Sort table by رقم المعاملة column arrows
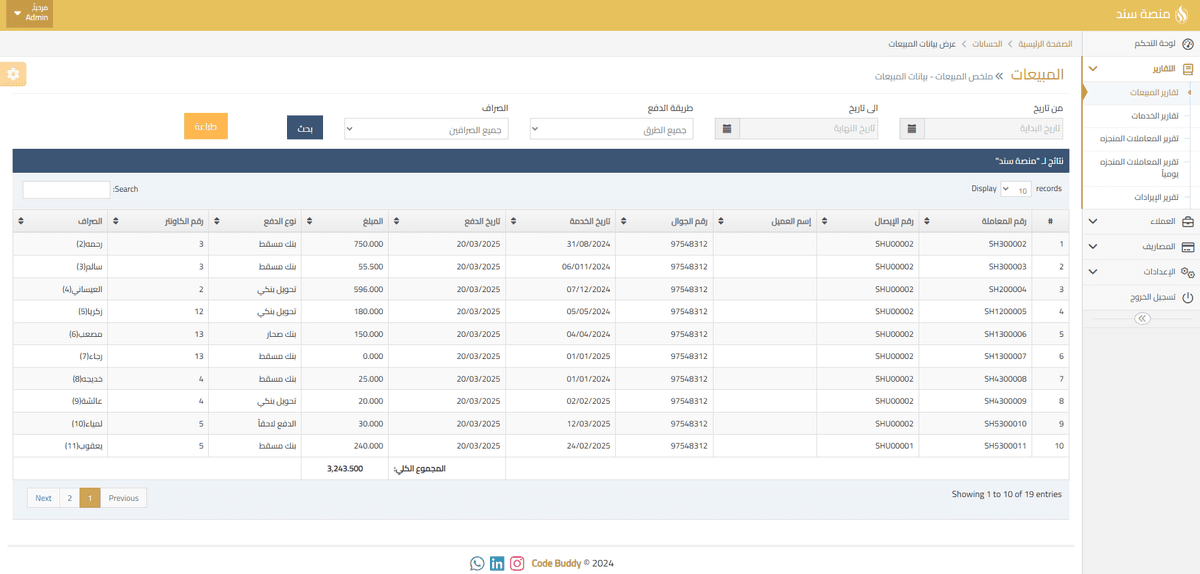 click(926, 221)
